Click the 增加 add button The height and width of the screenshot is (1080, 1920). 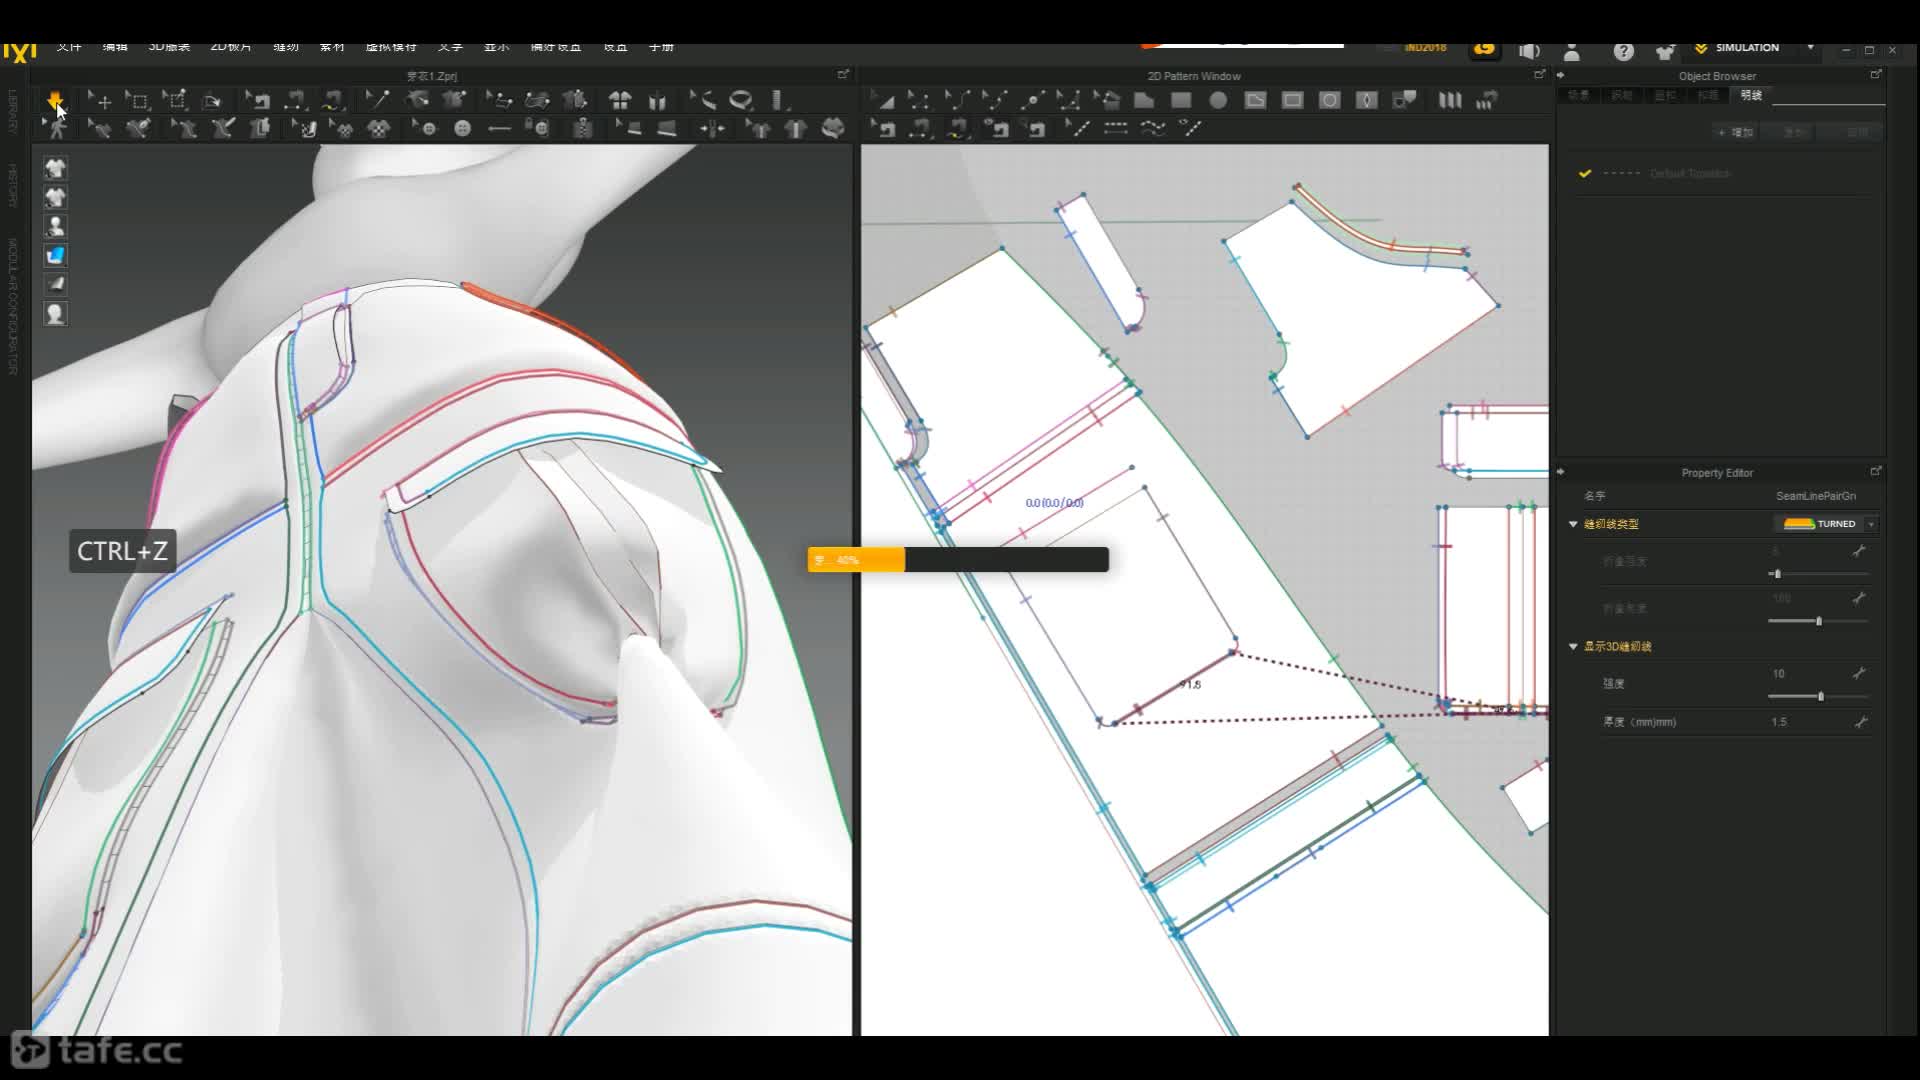[x=1736, y=132]
